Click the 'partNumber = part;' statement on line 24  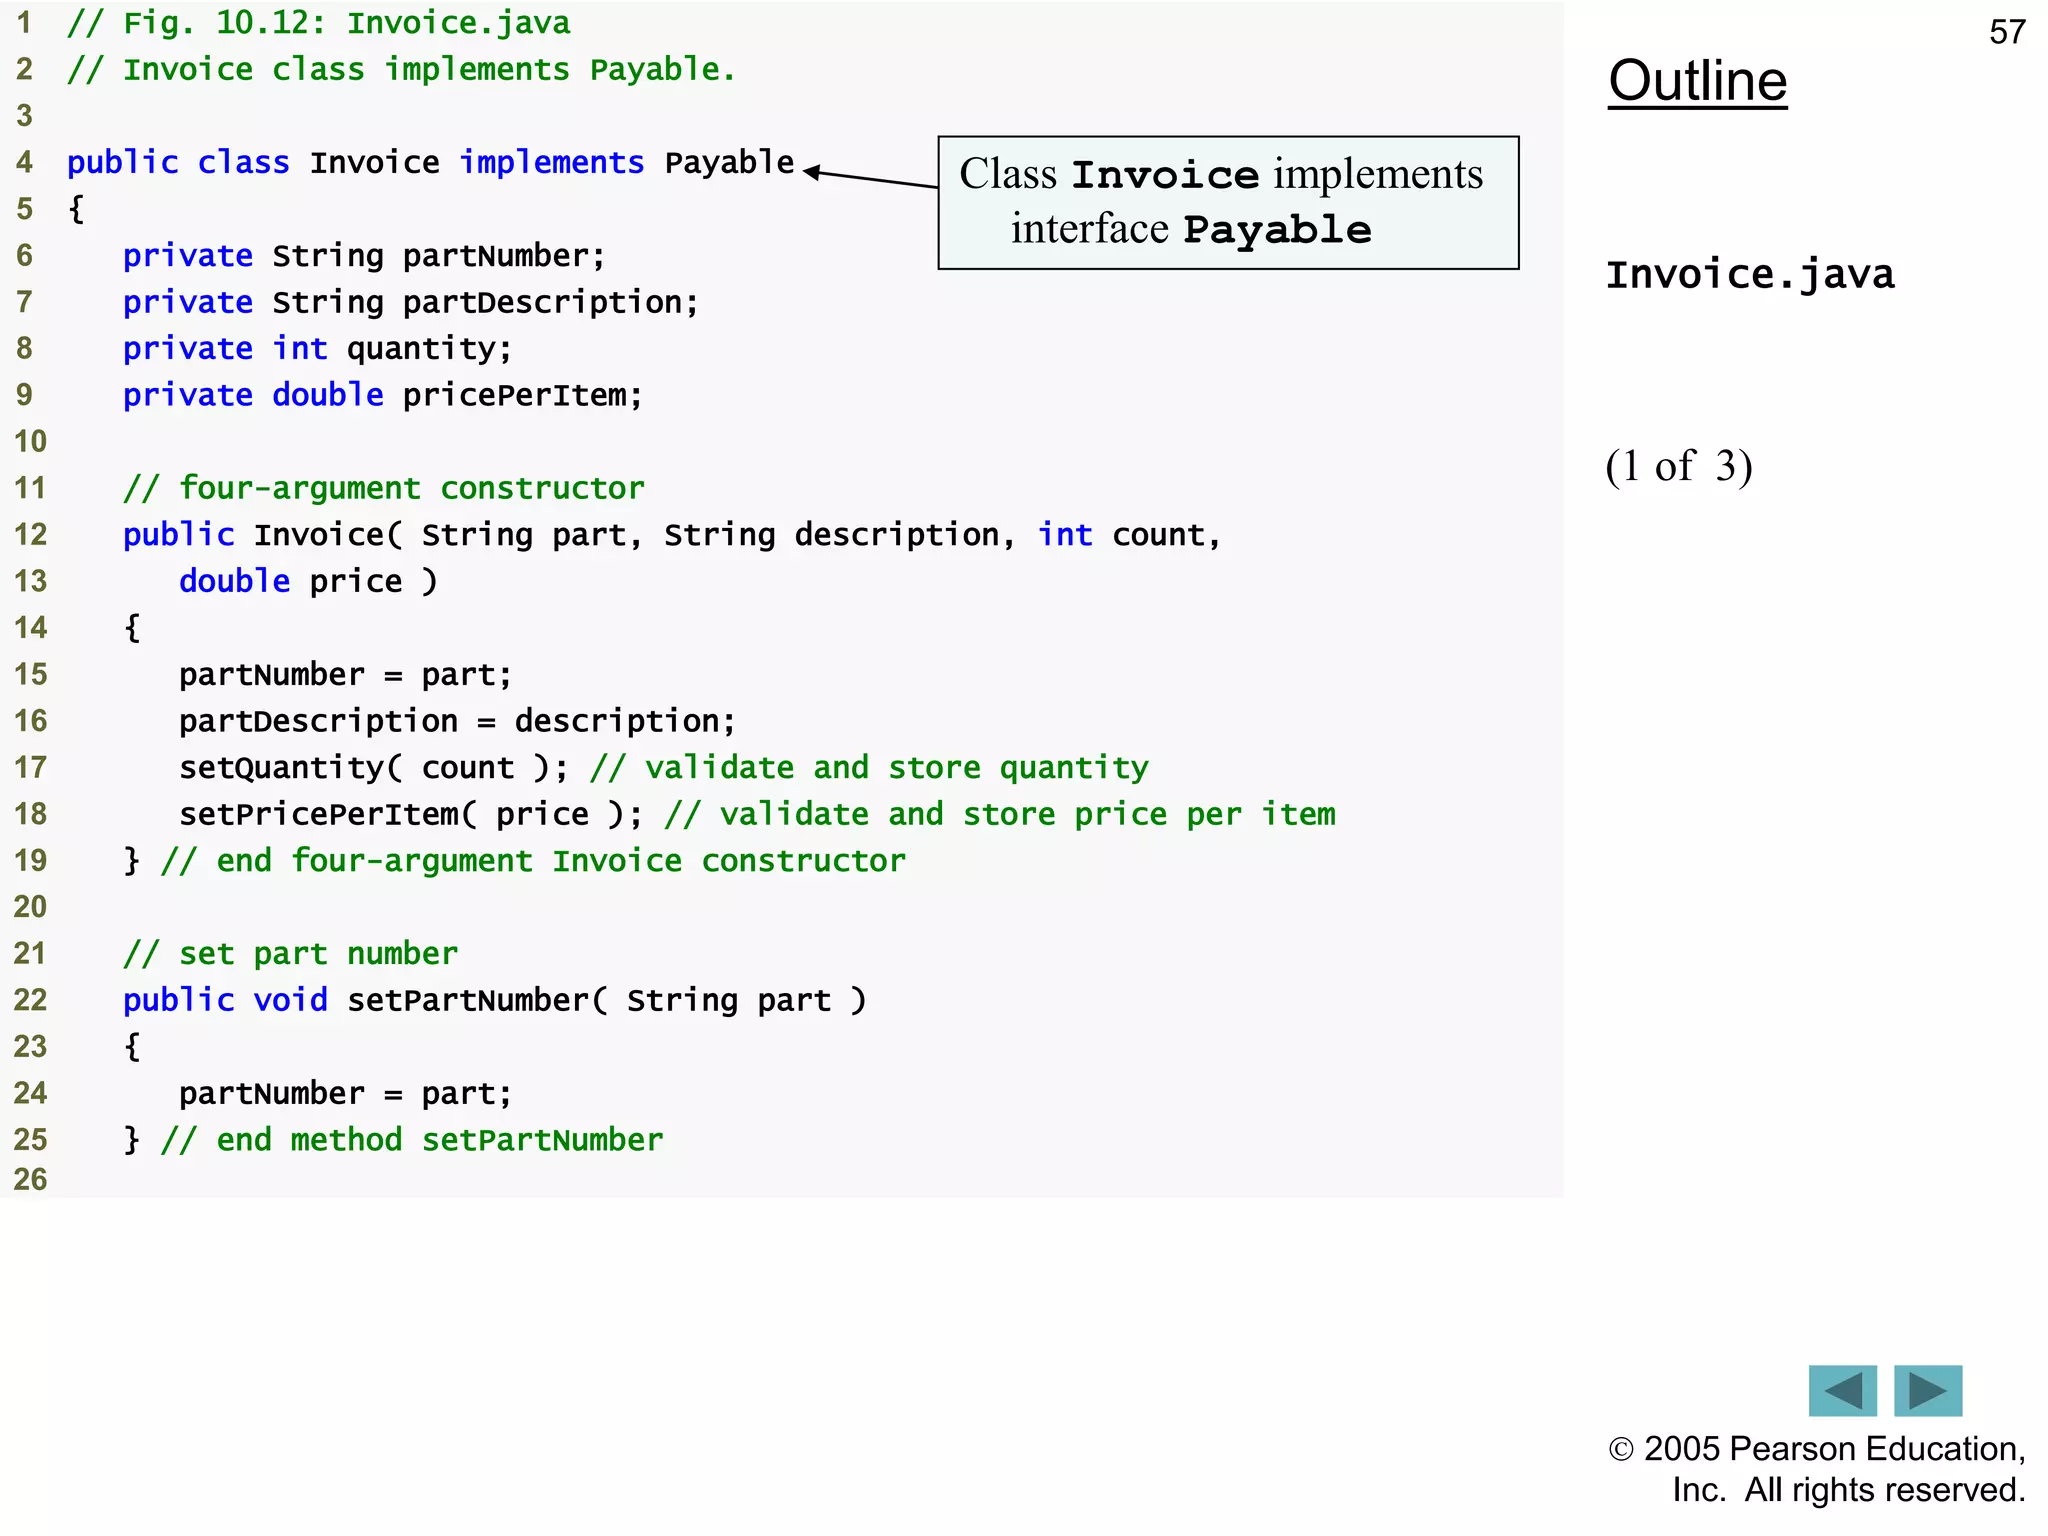coord(346,1093)
